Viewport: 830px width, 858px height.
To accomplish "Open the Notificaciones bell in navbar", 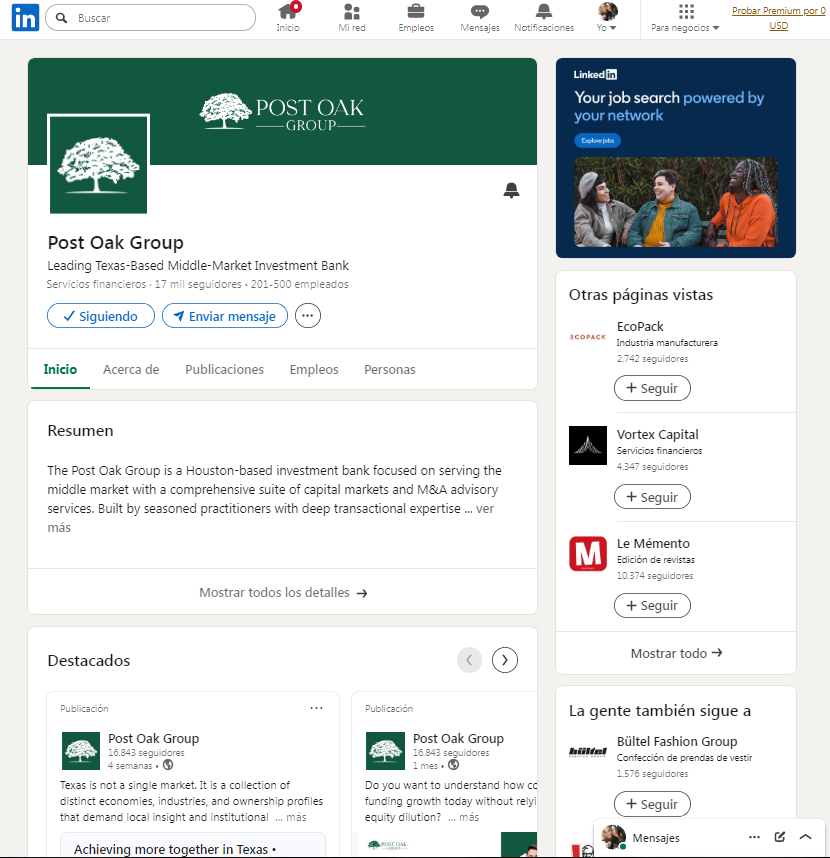I will click(544, 18).
